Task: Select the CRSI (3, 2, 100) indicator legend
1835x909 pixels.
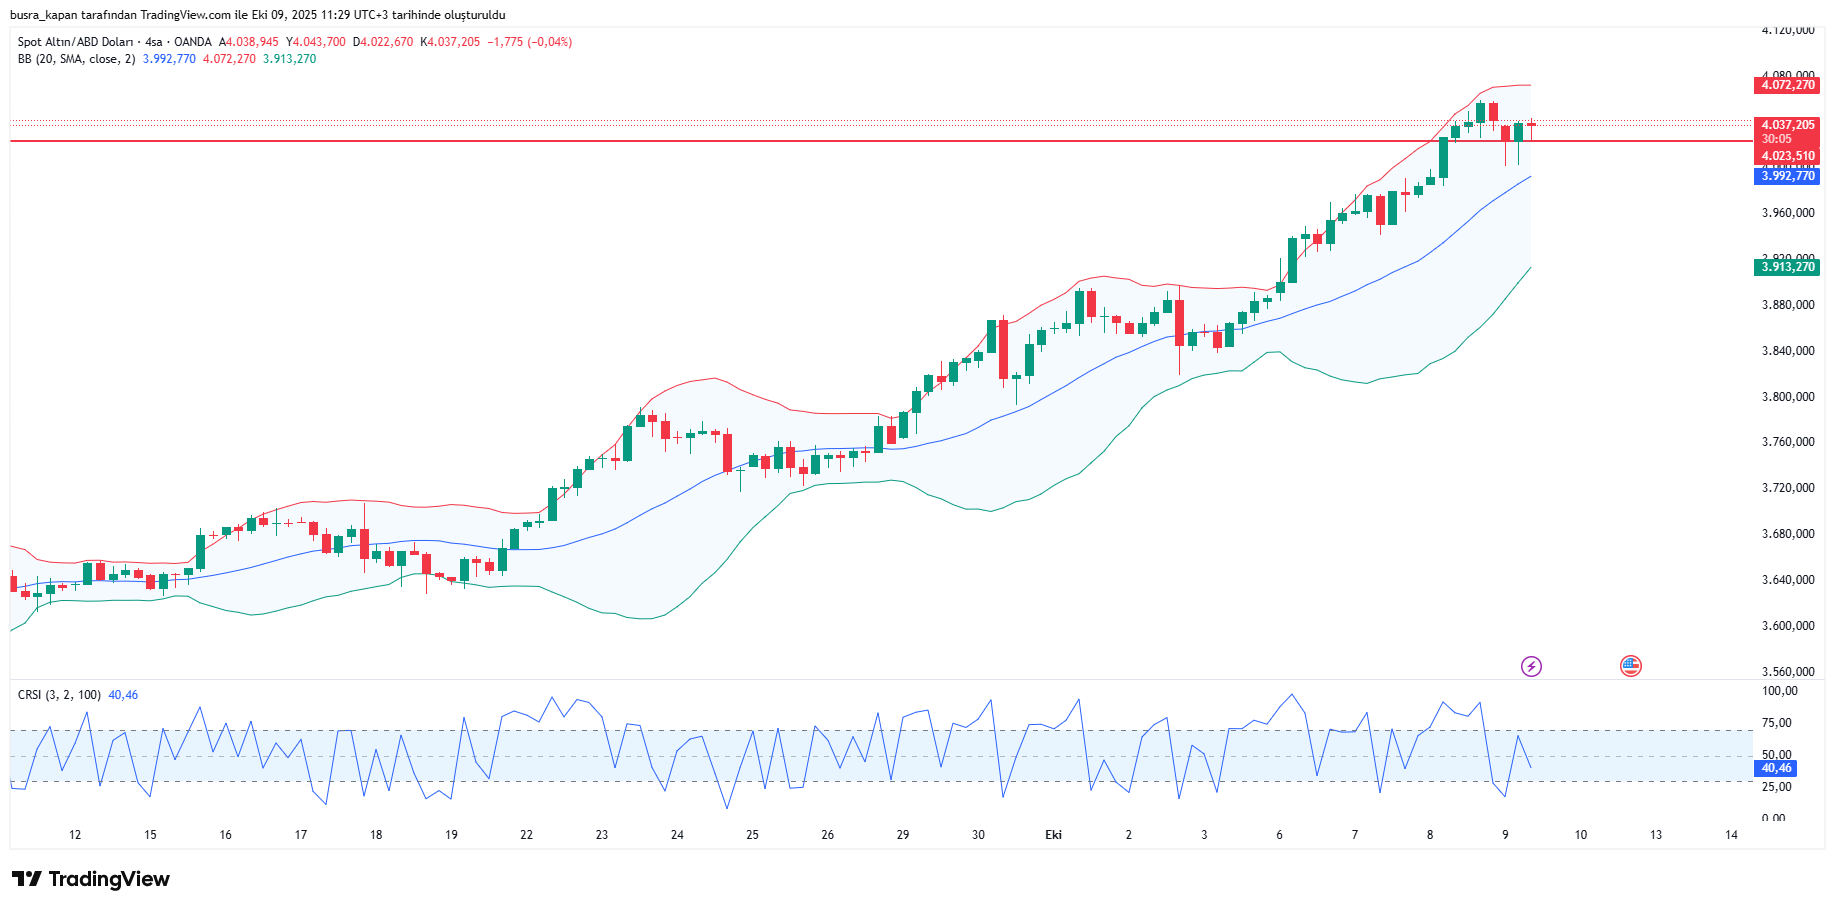Action: (59, 695)
